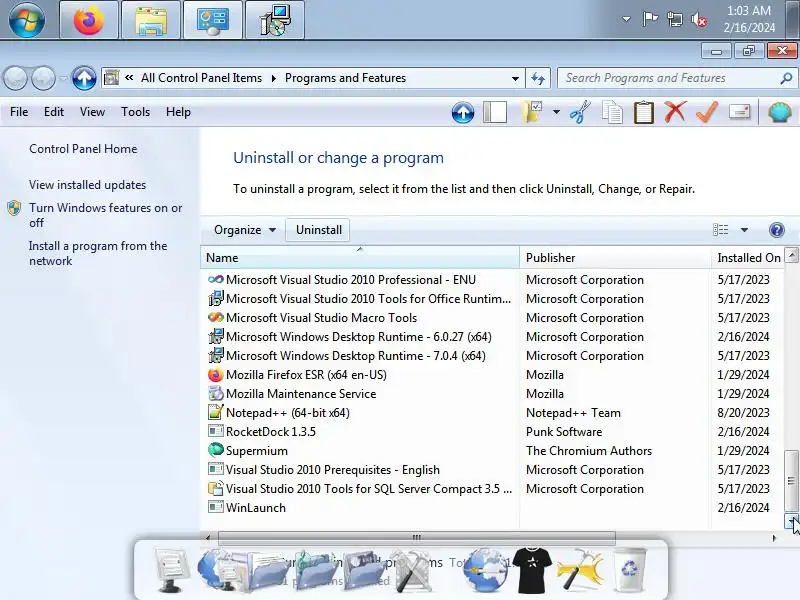The height and width of the screenshot is (600, 800).
Task: Open the Recycle Bin dock icon
Action: click(629, 569)
